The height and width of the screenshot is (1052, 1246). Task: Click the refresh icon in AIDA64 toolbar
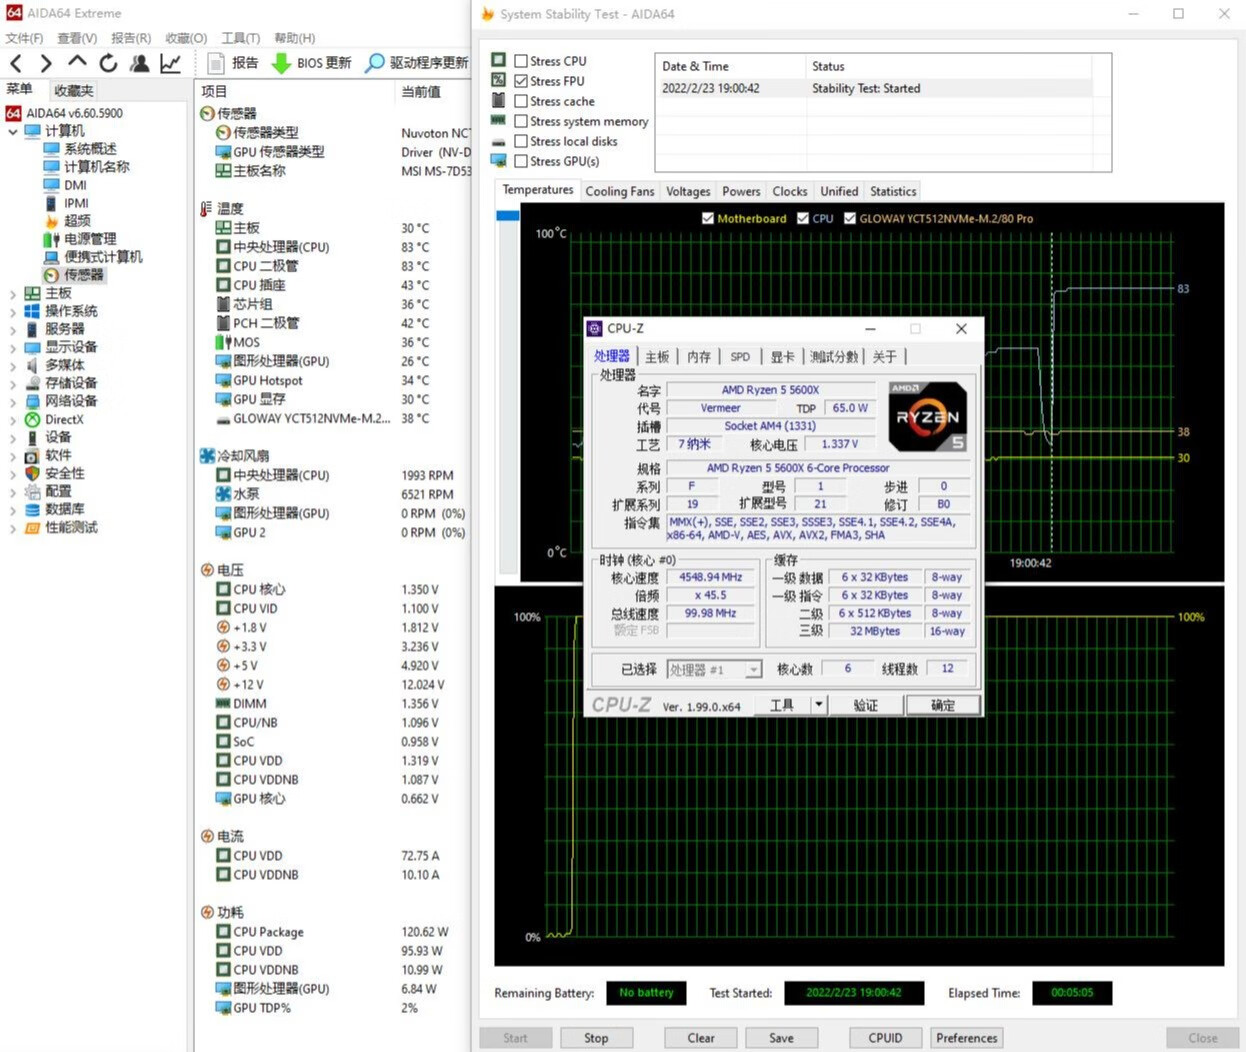click(108, 63)
